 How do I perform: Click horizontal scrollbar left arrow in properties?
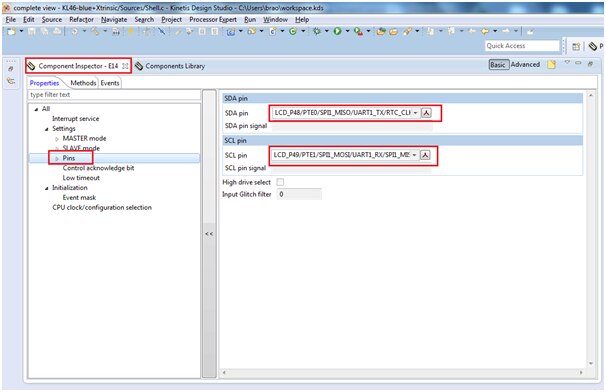[224, 373]
